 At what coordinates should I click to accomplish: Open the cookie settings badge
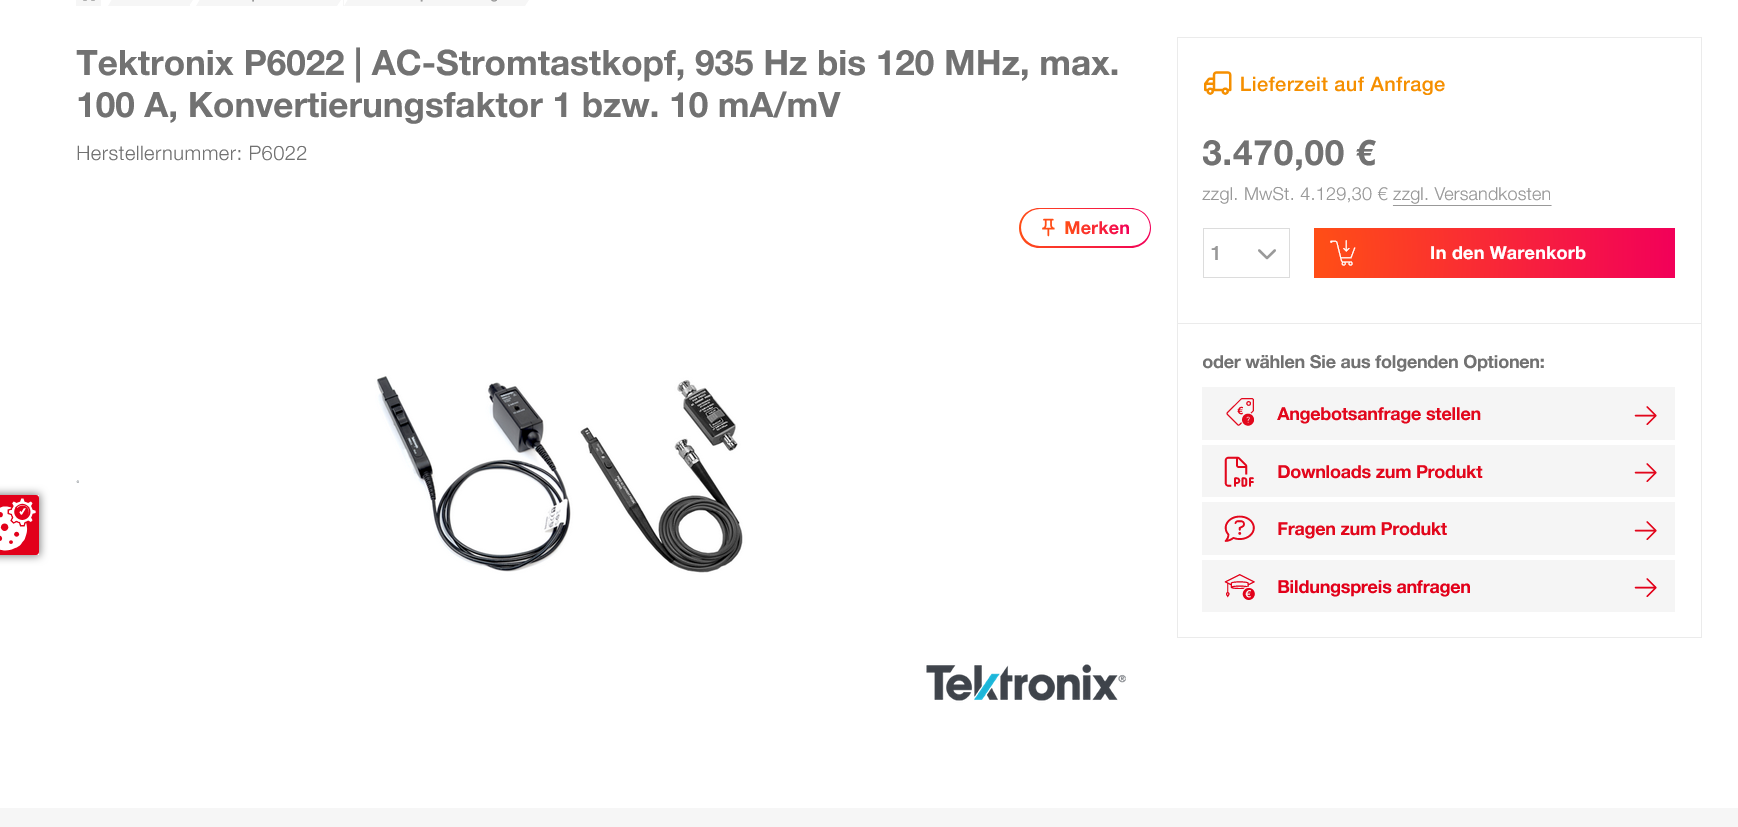tap(18, 524)
